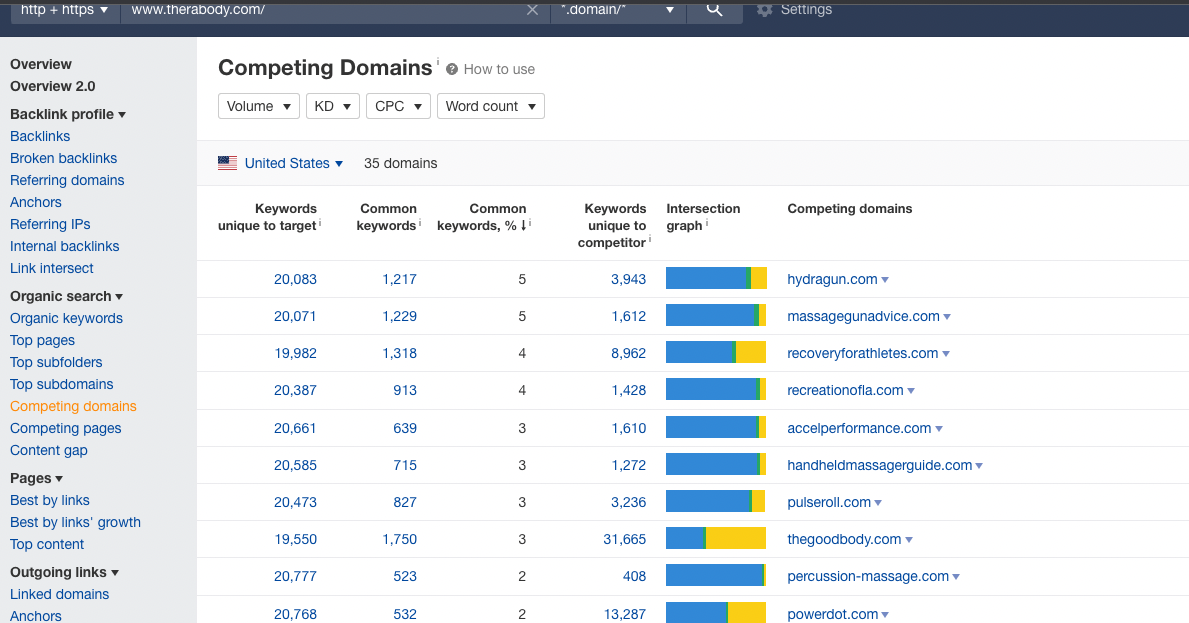Click unique-to-competitor value 31,665

625,540
